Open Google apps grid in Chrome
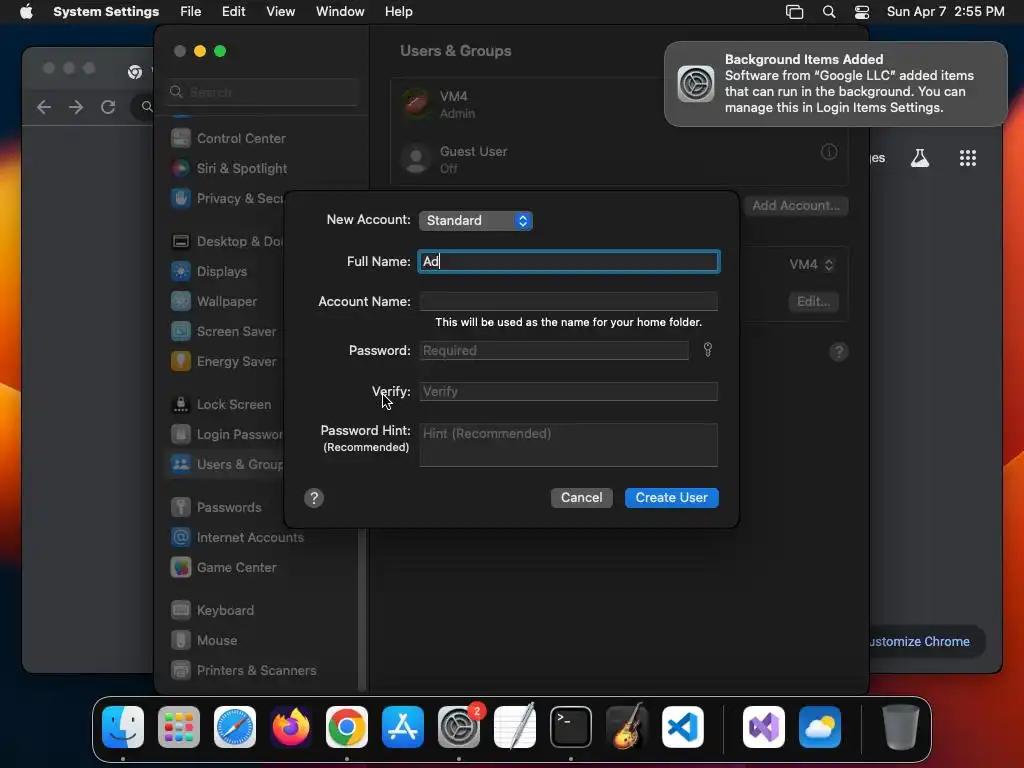Screen dimensions: 1024x768 tap(968, 158)
